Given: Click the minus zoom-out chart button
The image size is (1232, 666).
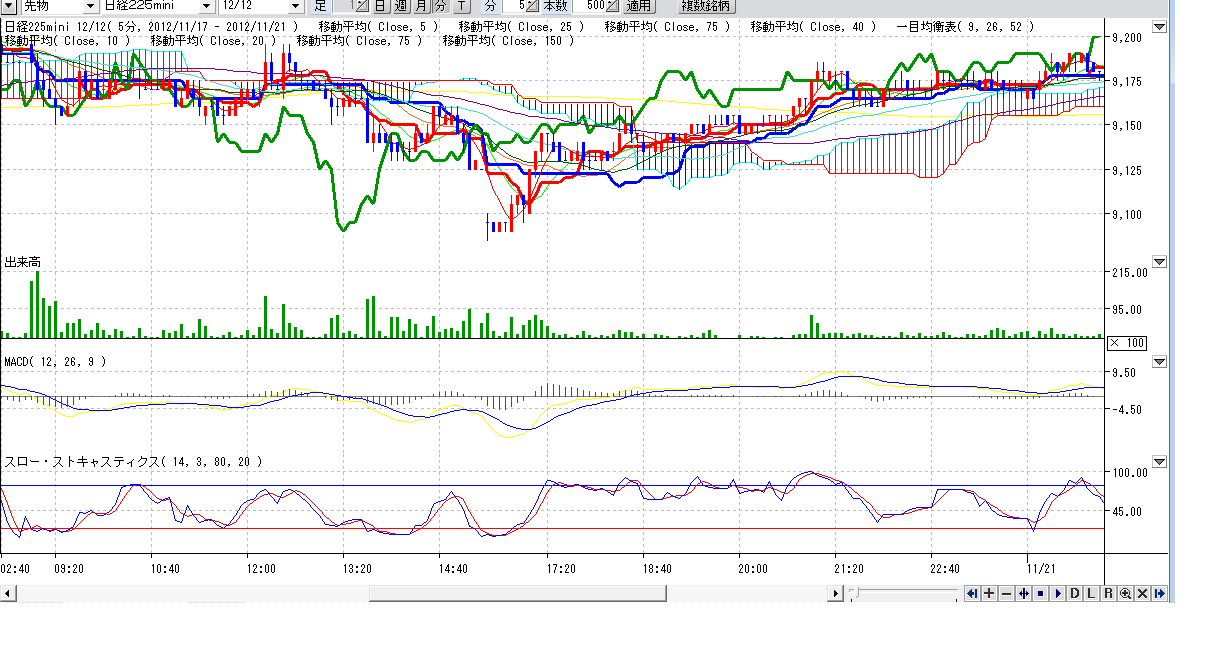Looking at the screenshot, I should 1006,593.
